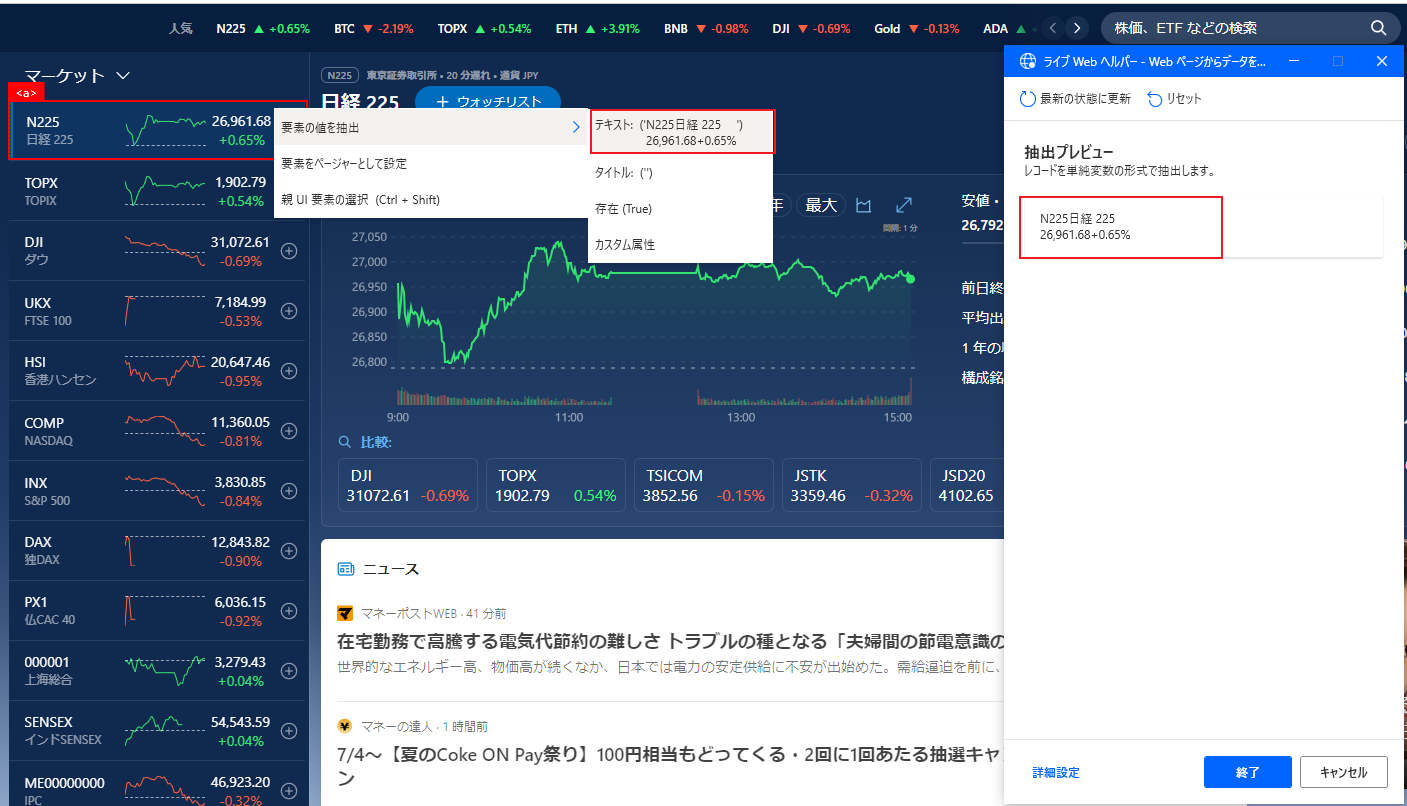Select the TOPX 1902.79 comparison card
Screen dimensions: 1407x806
point(556,486)
